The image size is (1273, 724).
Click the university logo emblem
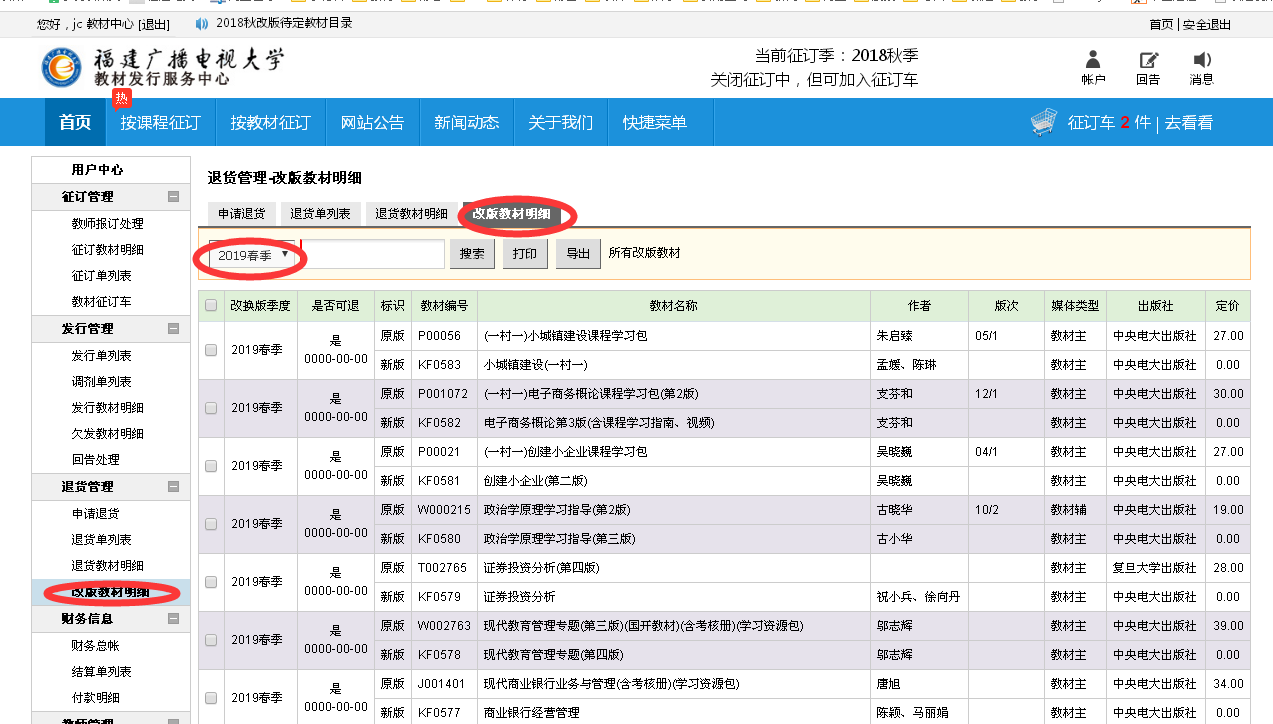[x=62, y=66]
